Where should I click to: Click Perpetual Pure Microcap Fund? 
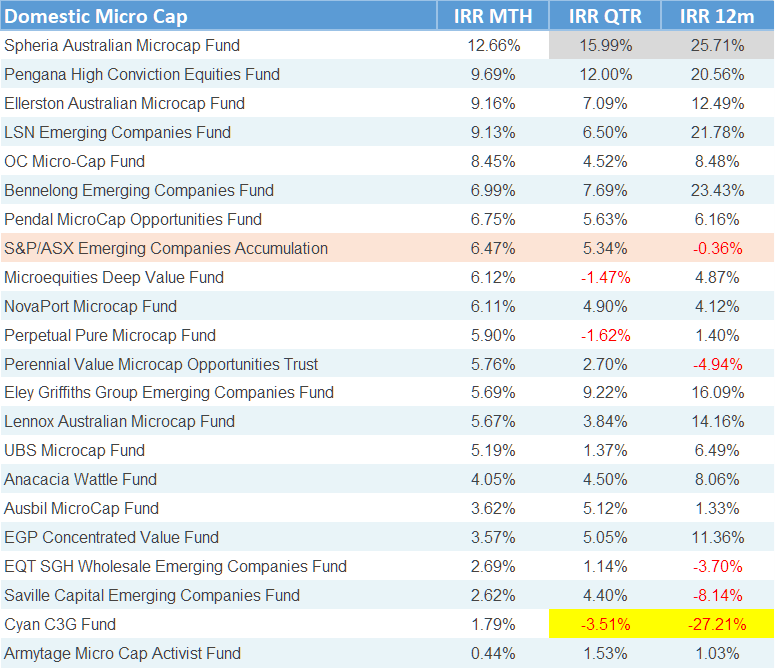pos(110,335)
